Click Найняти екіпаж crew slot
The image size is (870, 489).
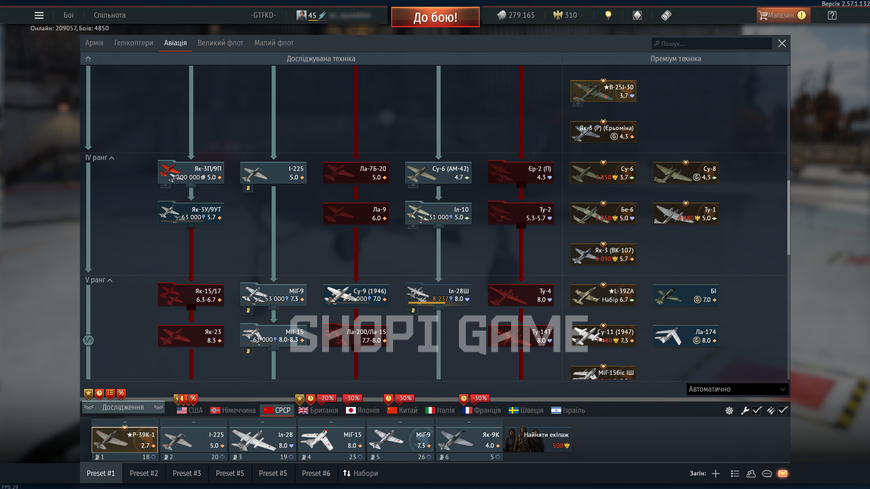point(537,440)
